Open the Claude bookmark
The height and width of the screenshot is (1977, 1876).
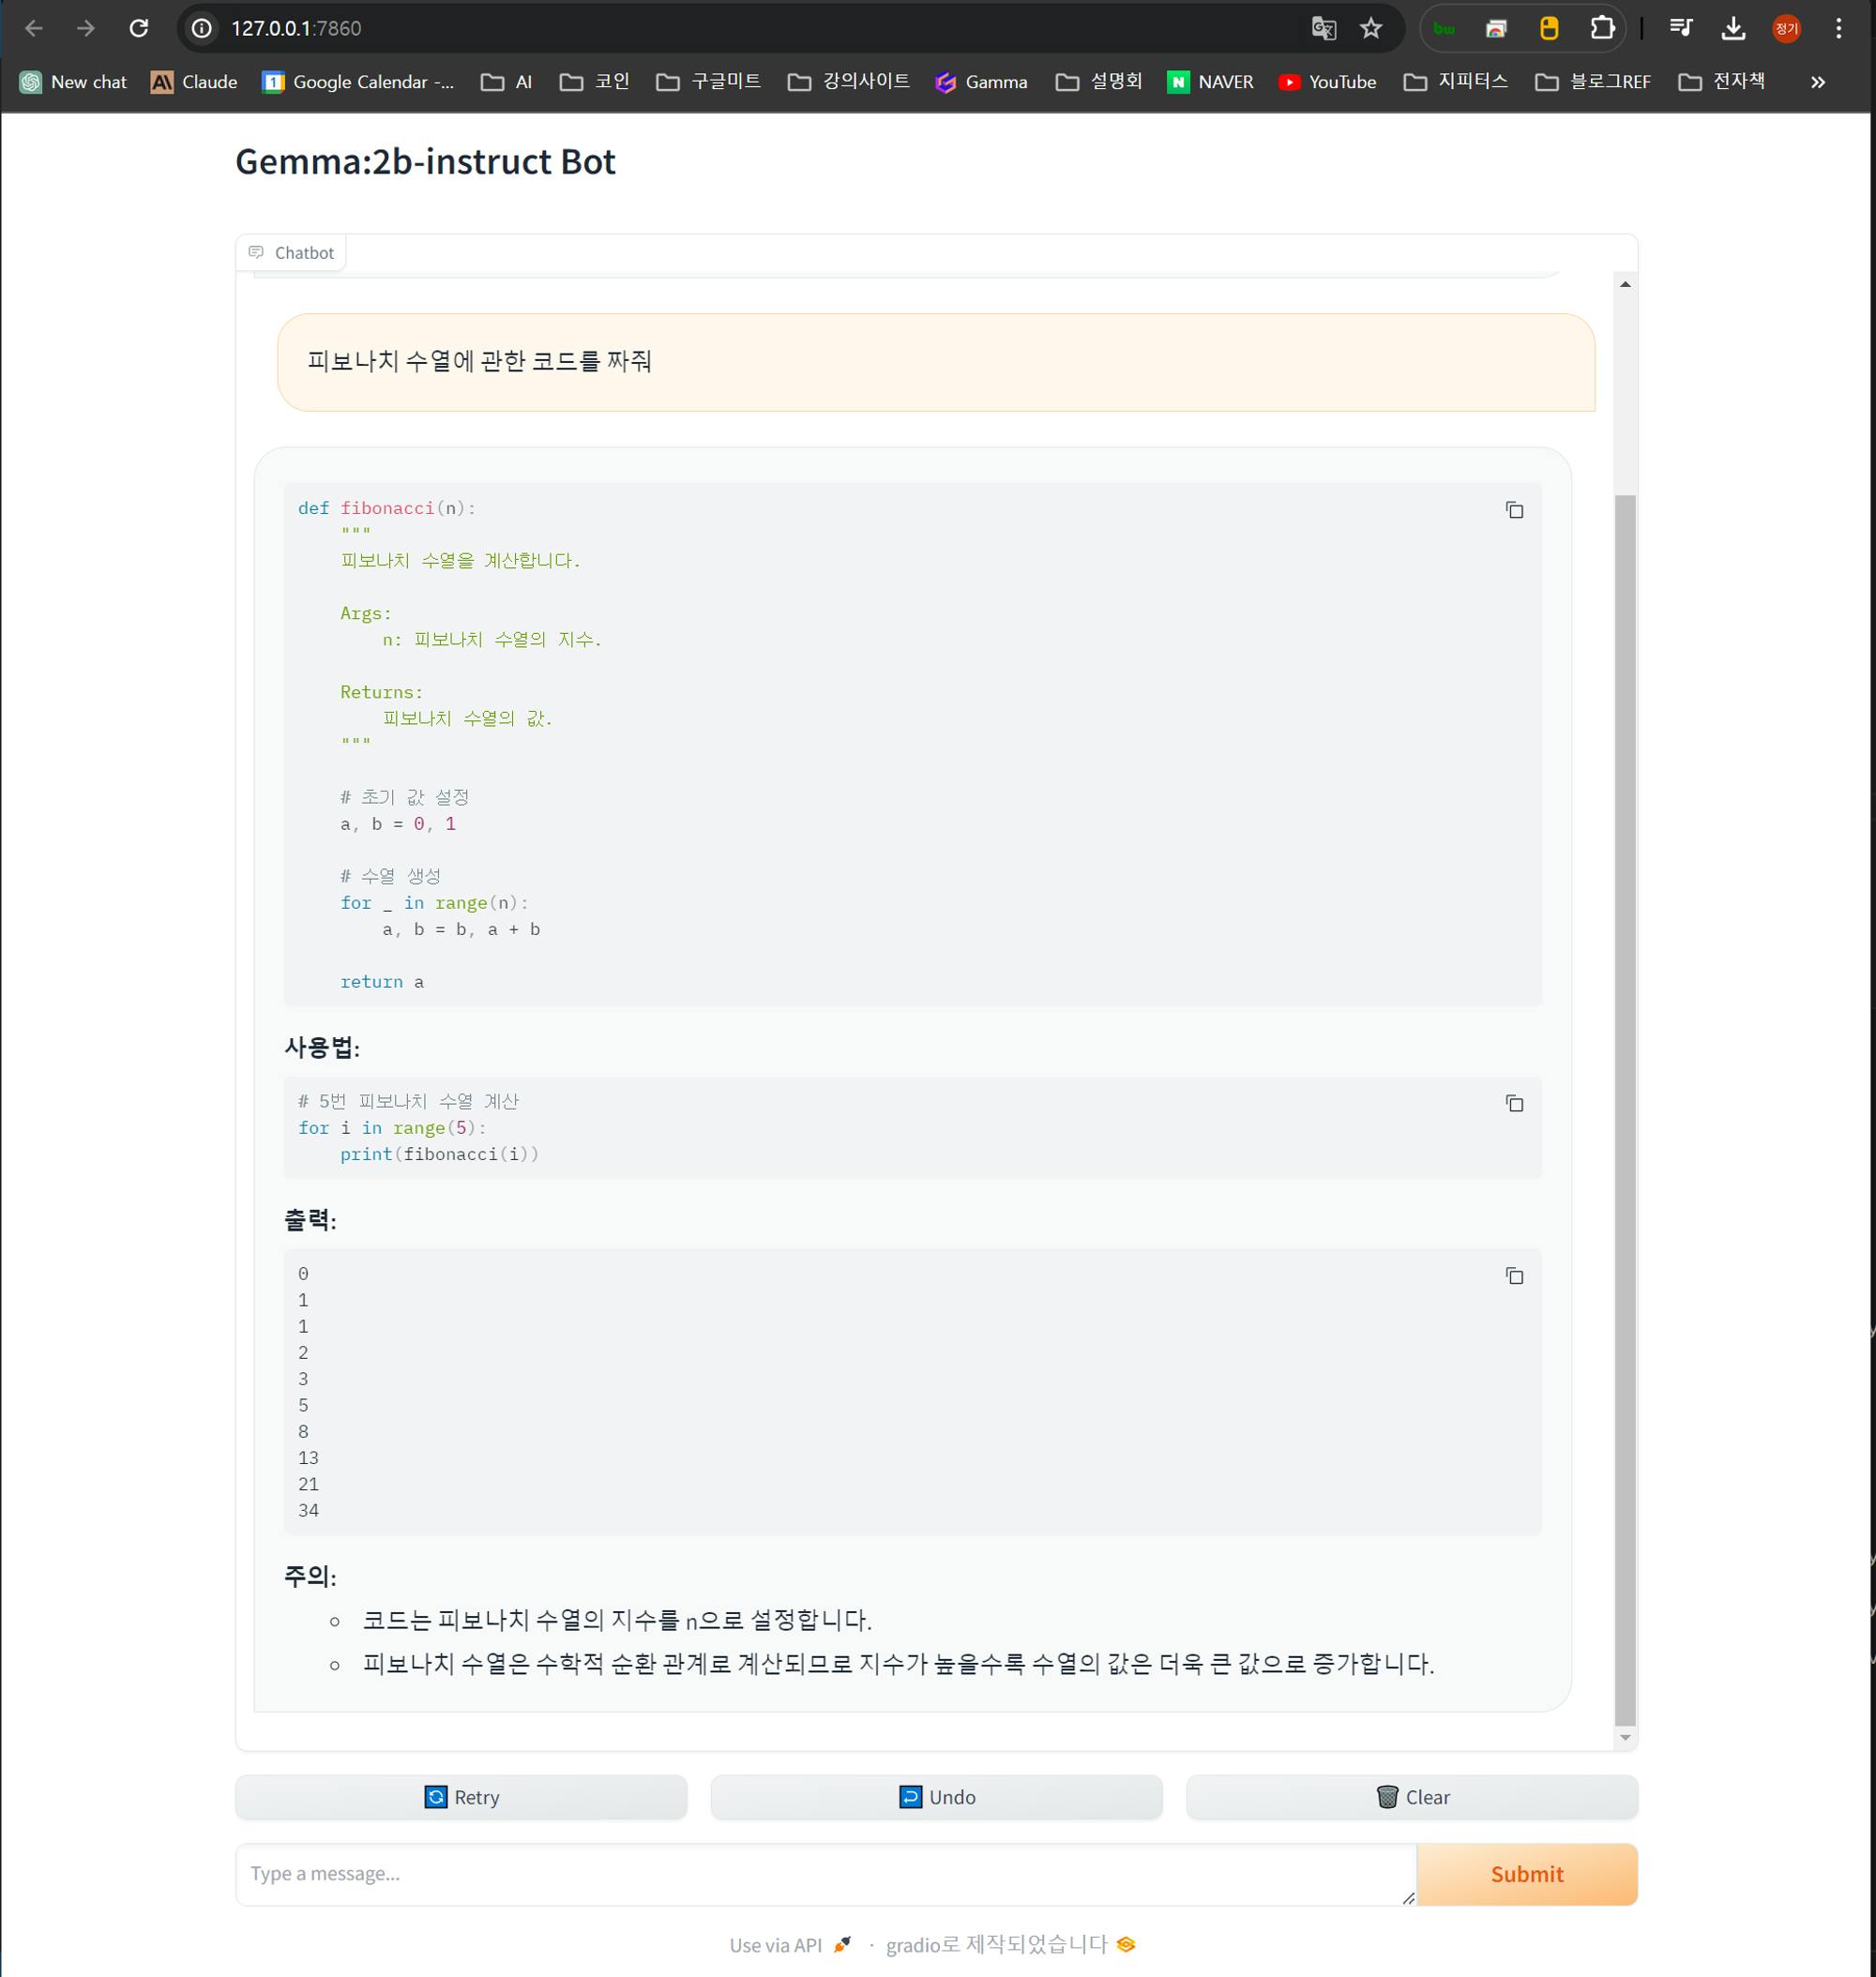click(194, 82)
